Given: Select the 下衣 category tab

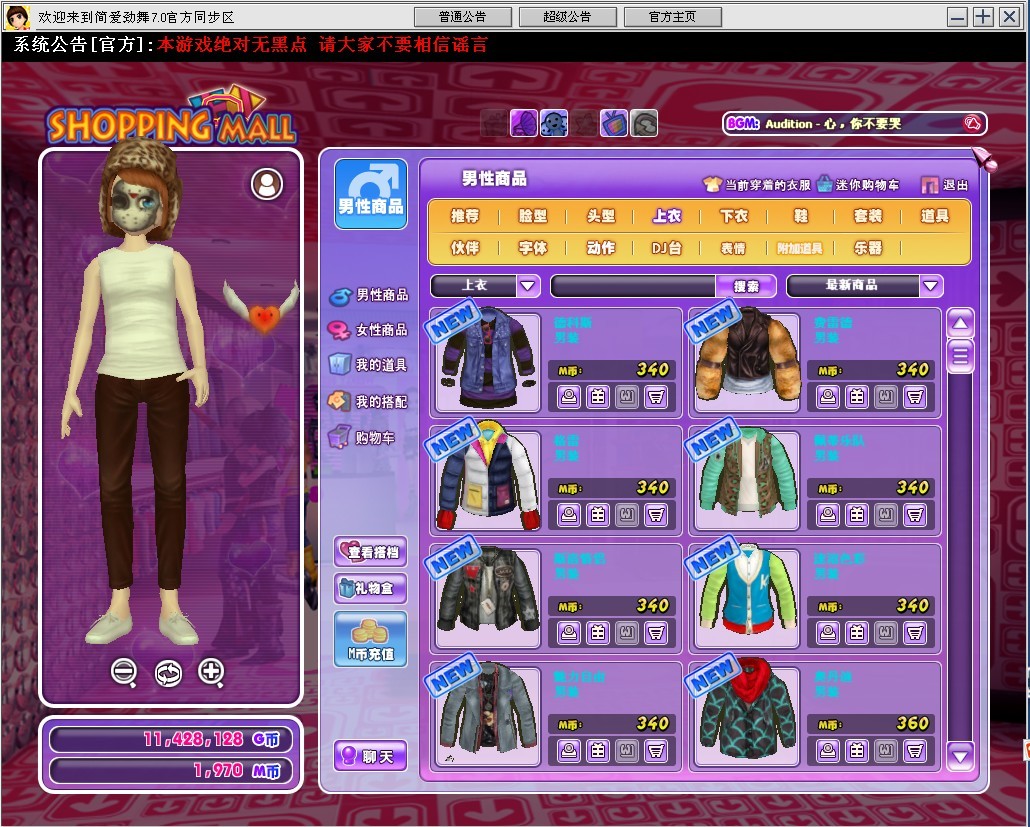Looking at the screenshot, I should [734, 216].
